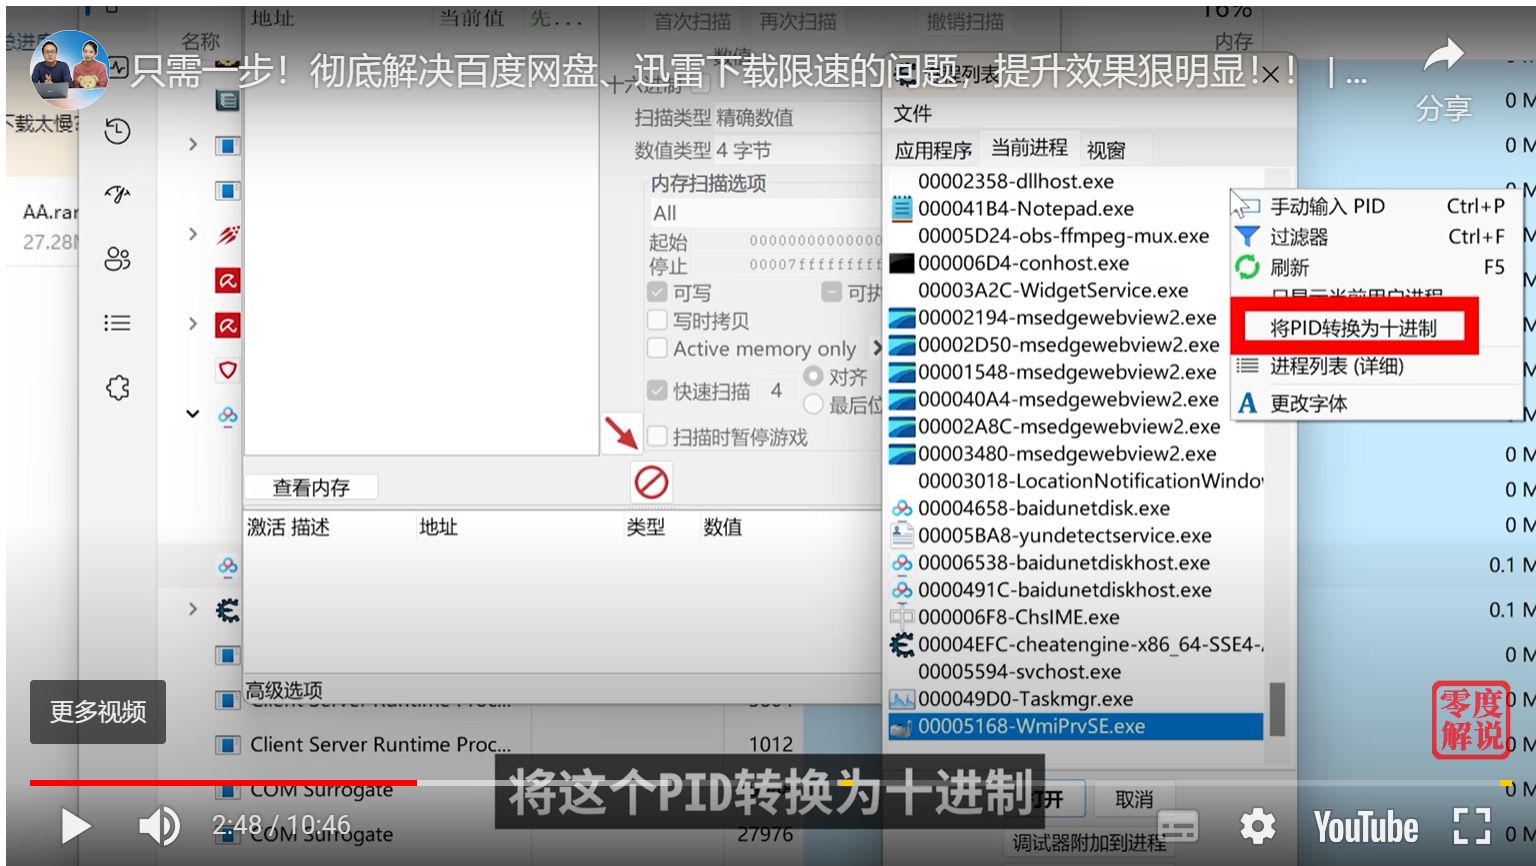This screenshot has height=866, width=1536.
Task: Expand the Cheat Engine row in Task Manager
Action: (193, 609)
